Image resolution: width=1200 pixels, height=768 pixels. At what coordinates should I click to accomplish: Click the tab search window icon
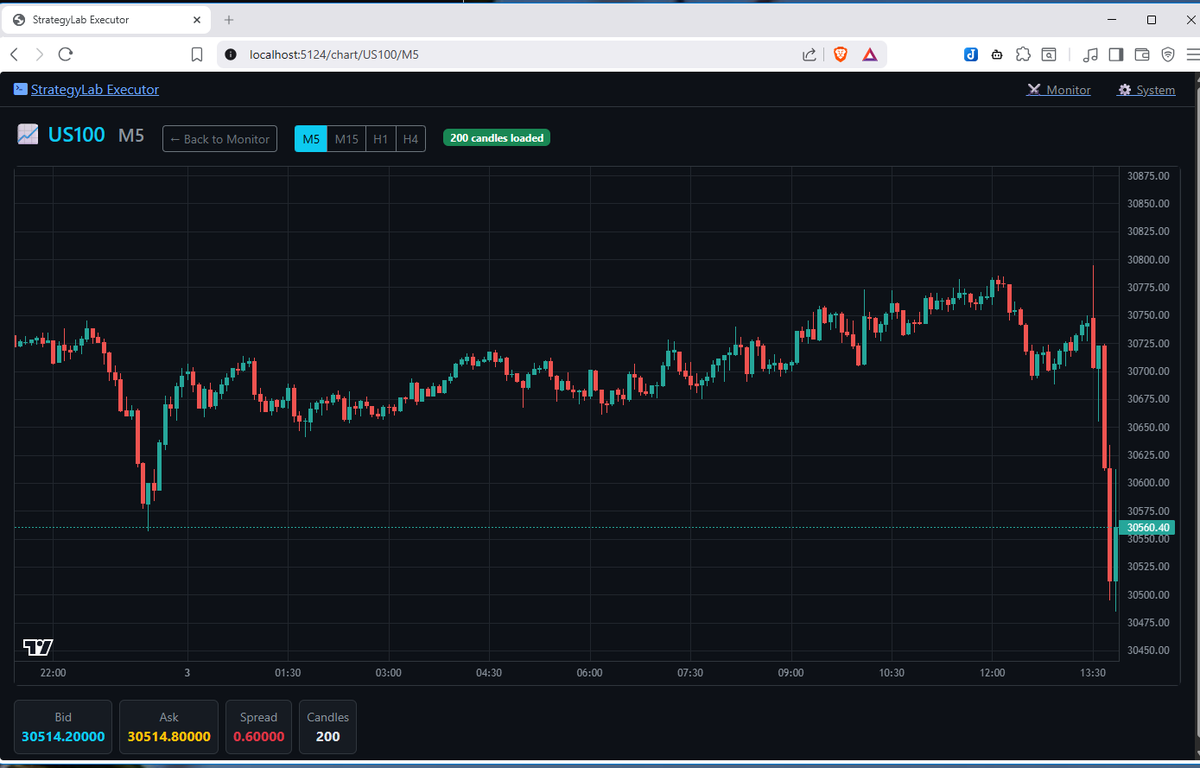(x=1048, y=54)
